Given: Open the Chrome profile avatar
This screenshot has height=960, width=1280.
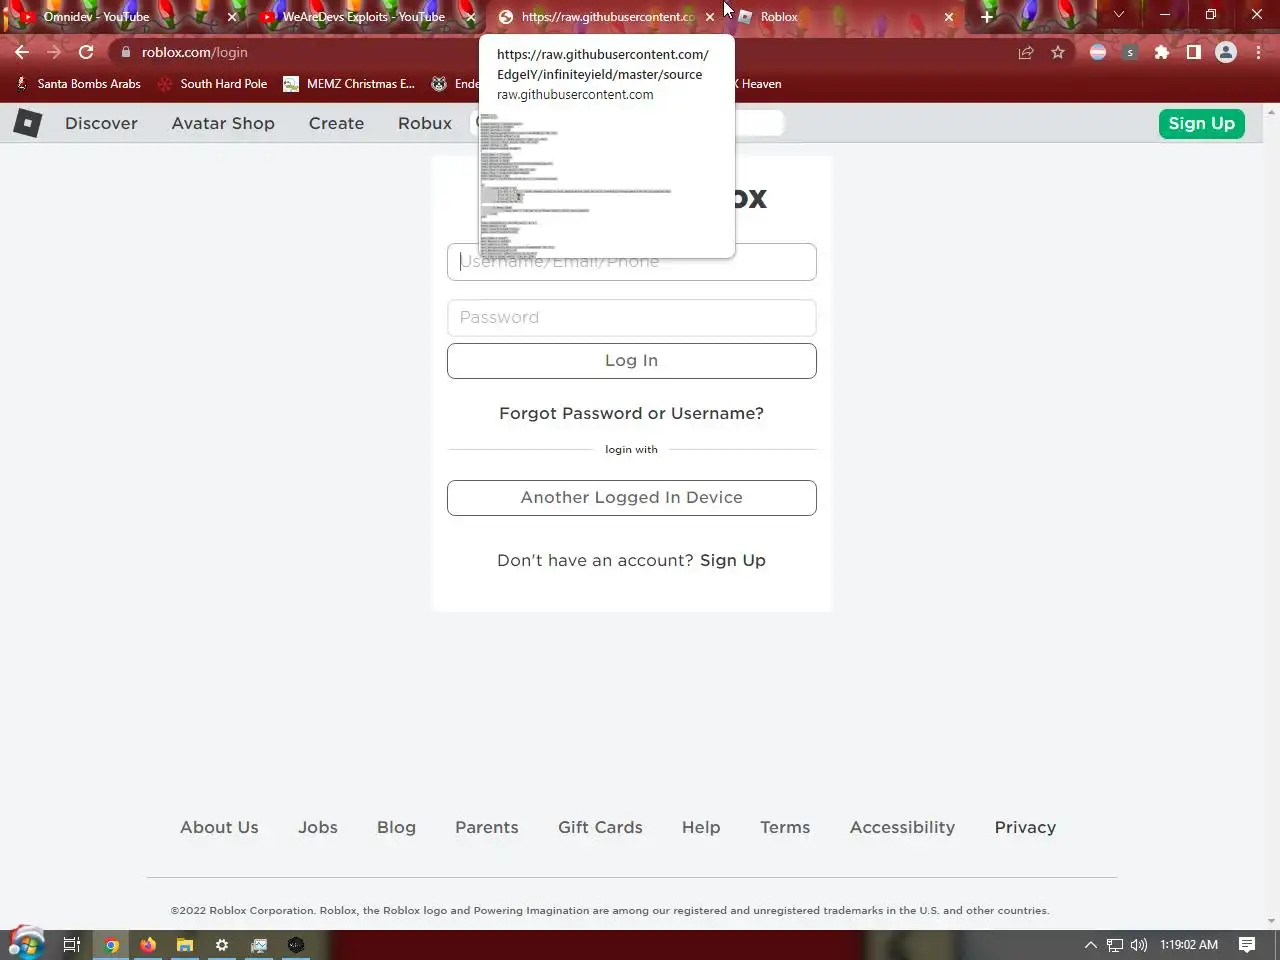Looking at the screenshot, I should tap(1226, 52).
